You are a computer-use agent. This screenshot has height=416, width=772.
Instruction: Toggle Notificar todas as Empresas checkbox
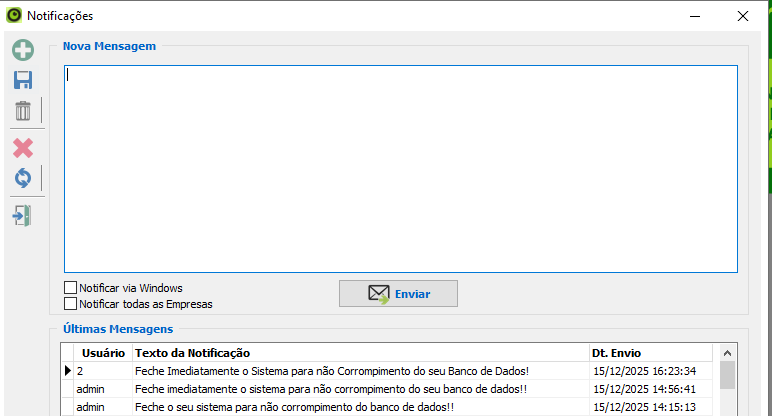click(71, 304)
